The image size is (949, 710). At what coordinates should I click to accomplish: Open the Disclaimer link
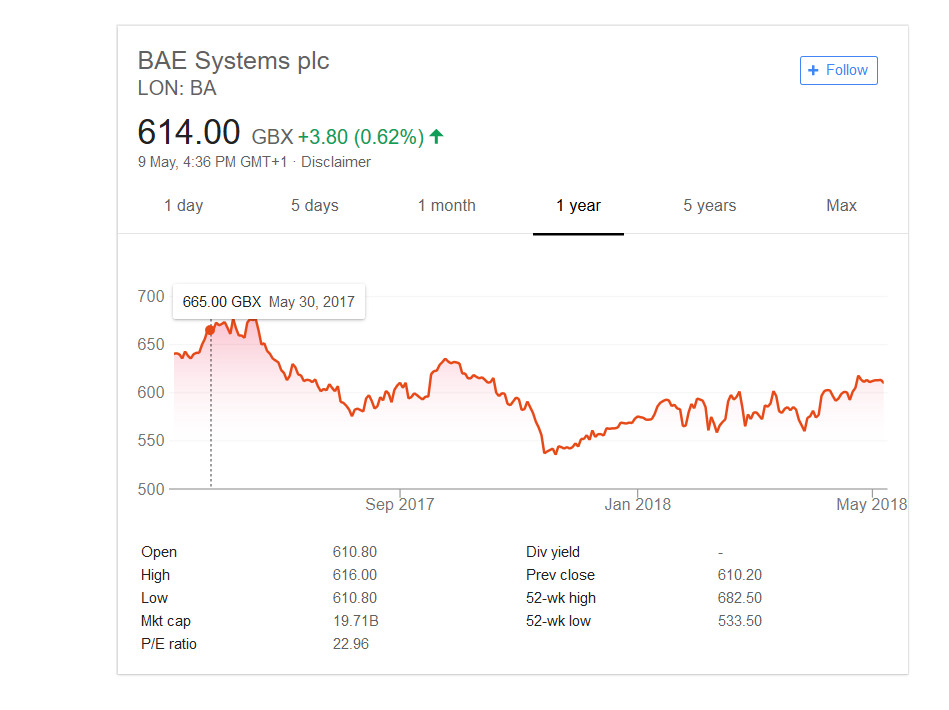tap(336, 162)
